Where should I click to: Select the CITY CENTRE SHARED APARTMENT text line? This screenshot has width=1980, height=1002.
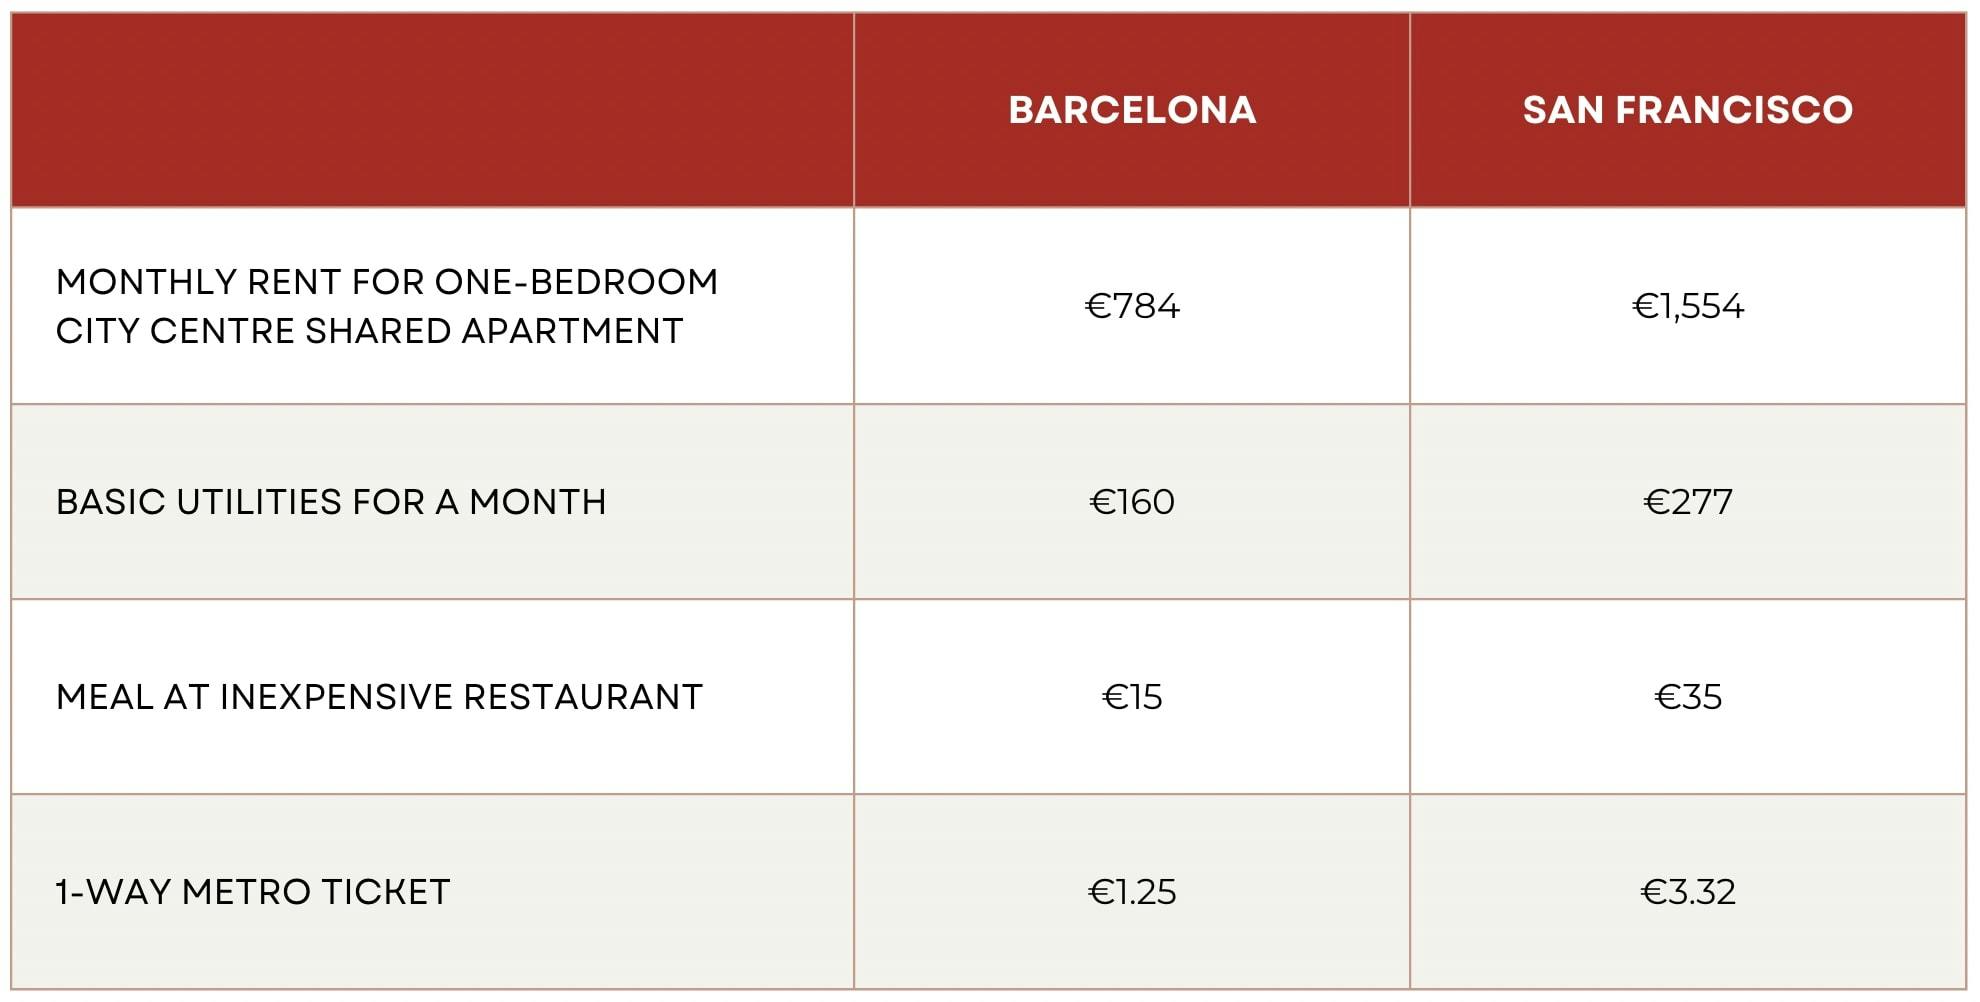click(369, 331)
